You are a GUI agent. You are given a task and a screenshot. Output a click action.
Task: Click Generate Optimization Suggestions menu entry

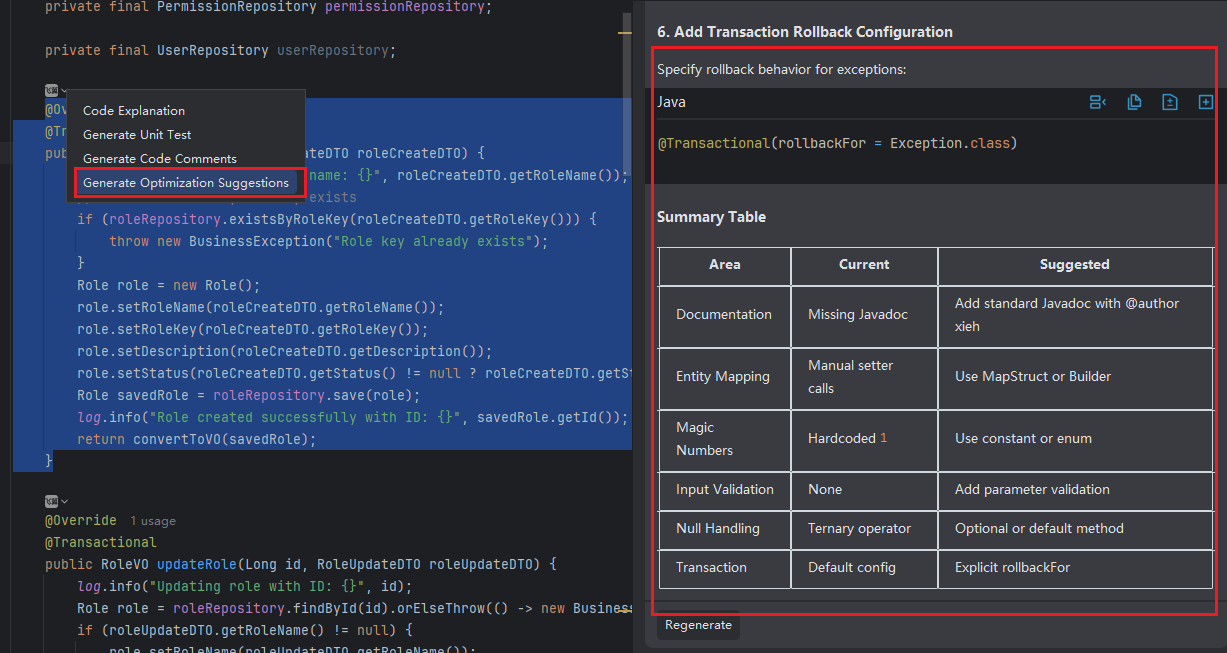186,183
